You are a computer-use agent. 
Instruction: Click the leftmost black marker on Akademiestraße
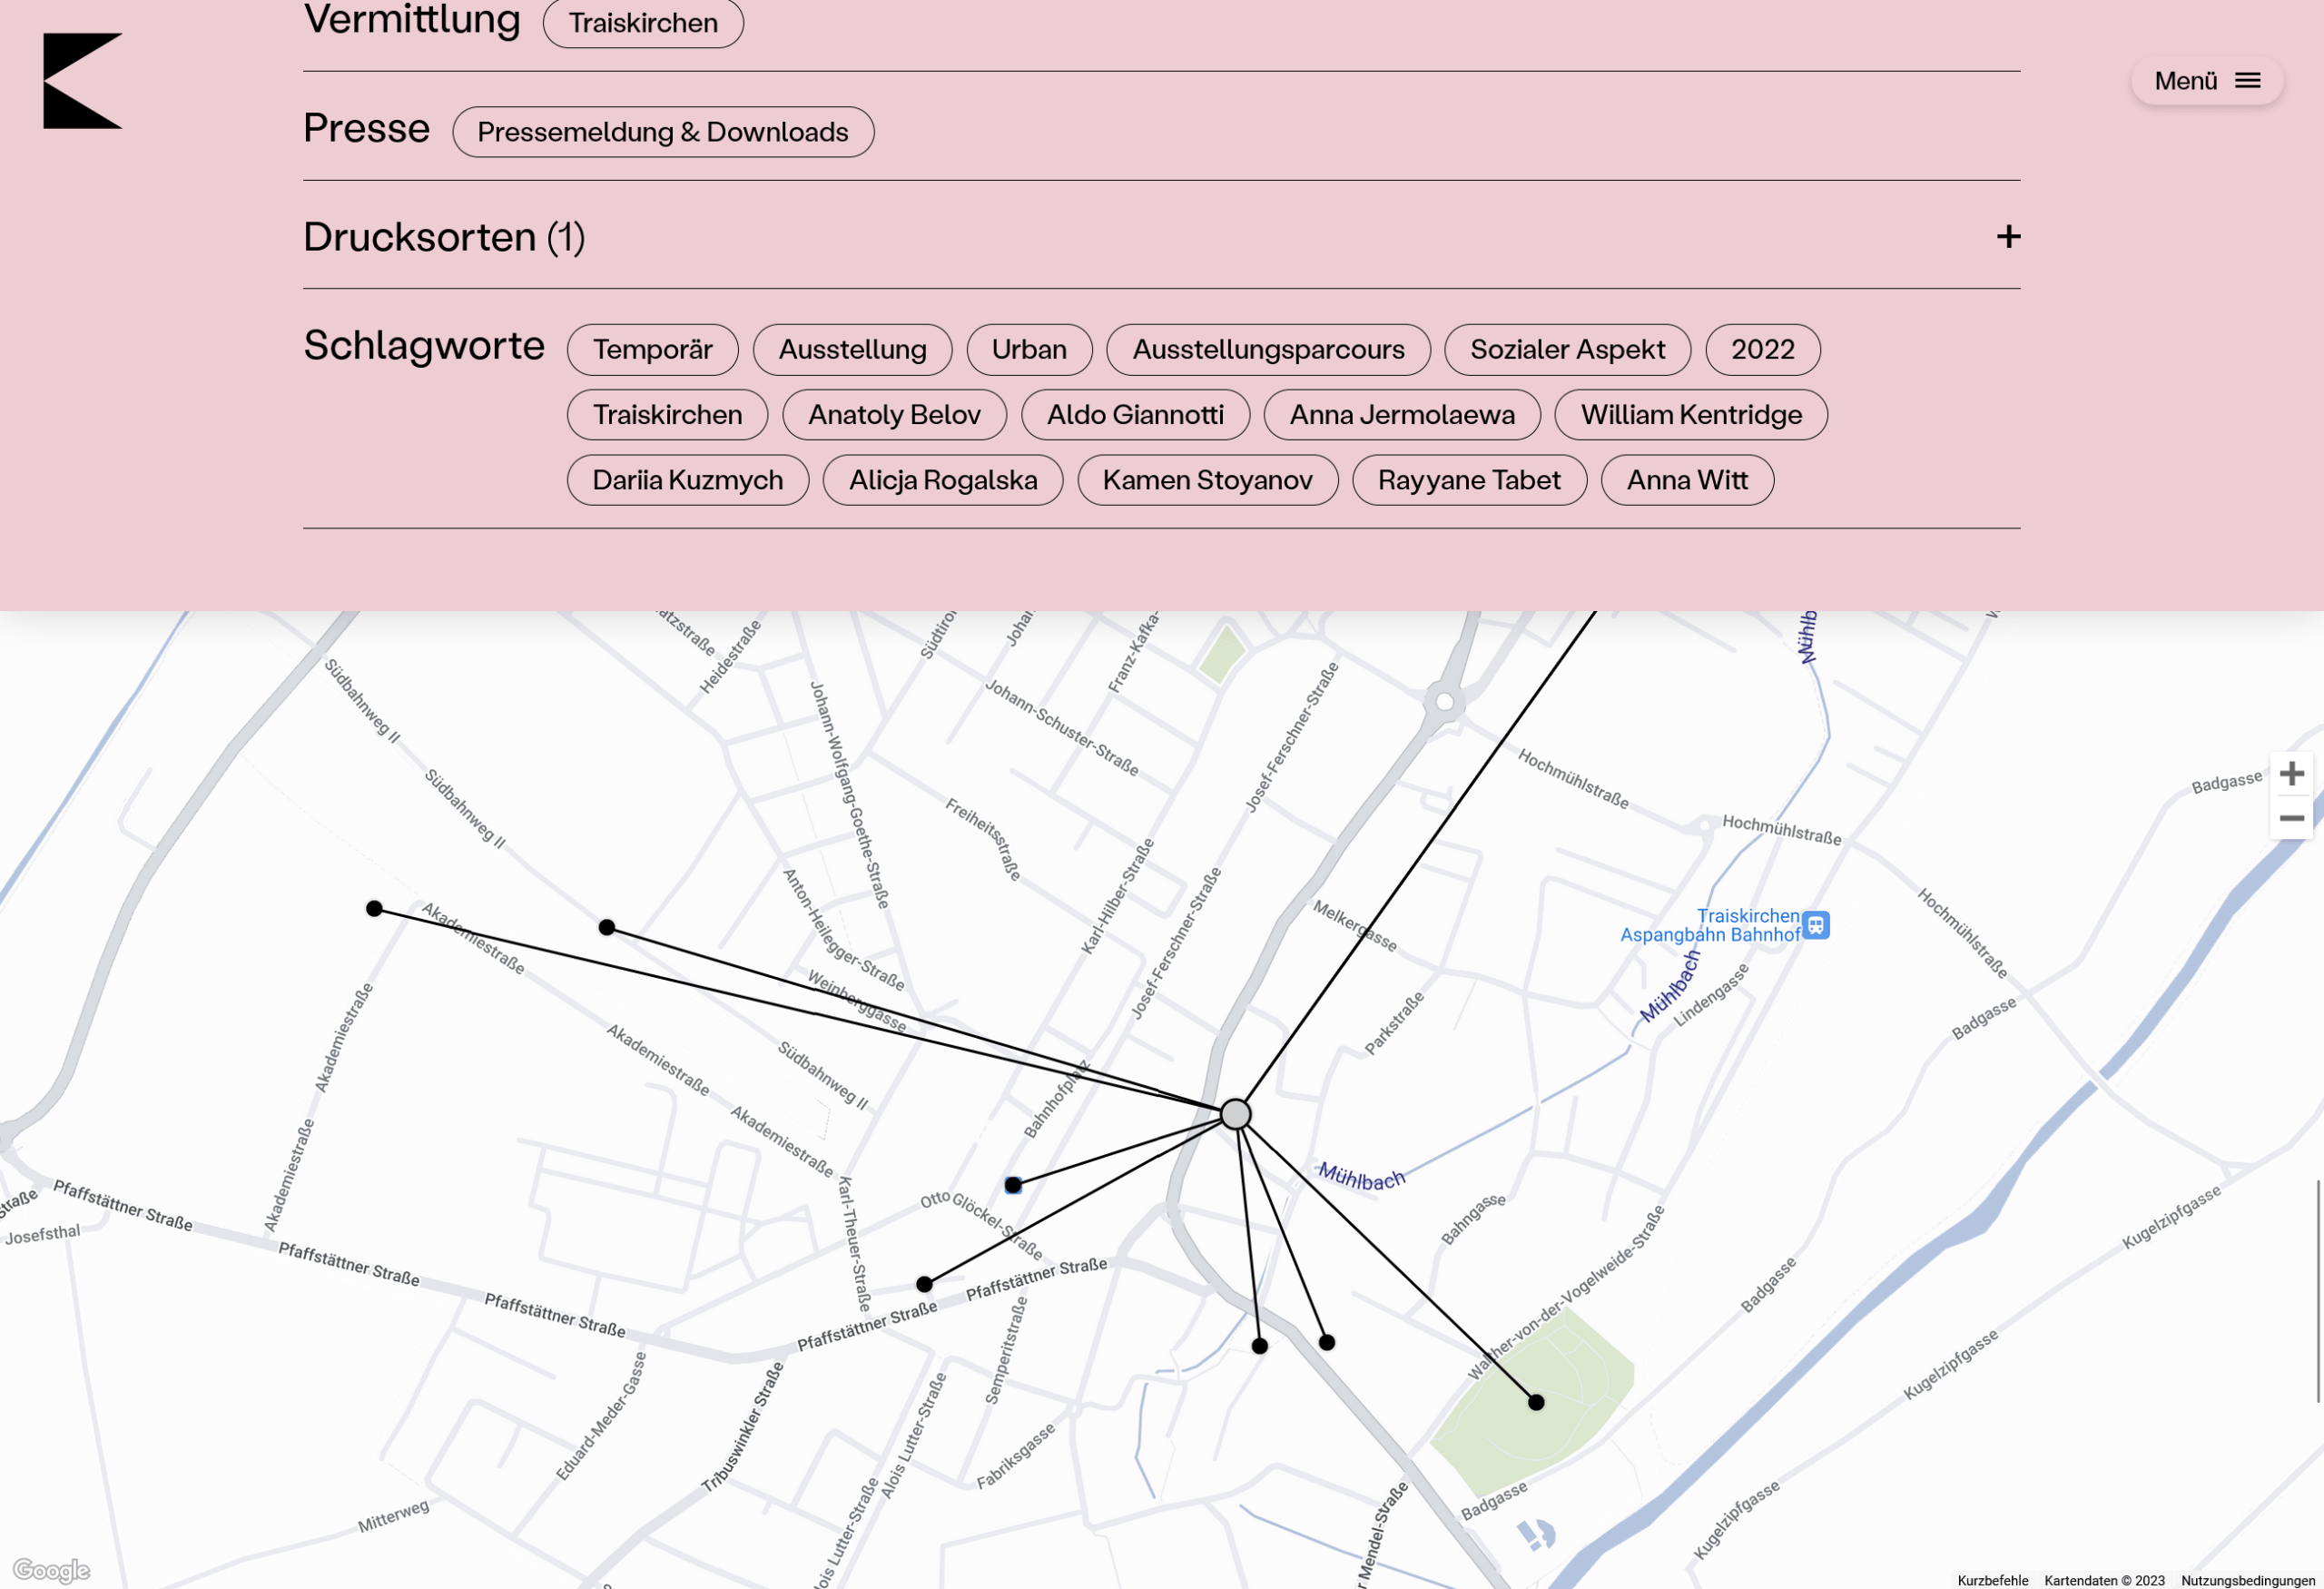[374, 908]
